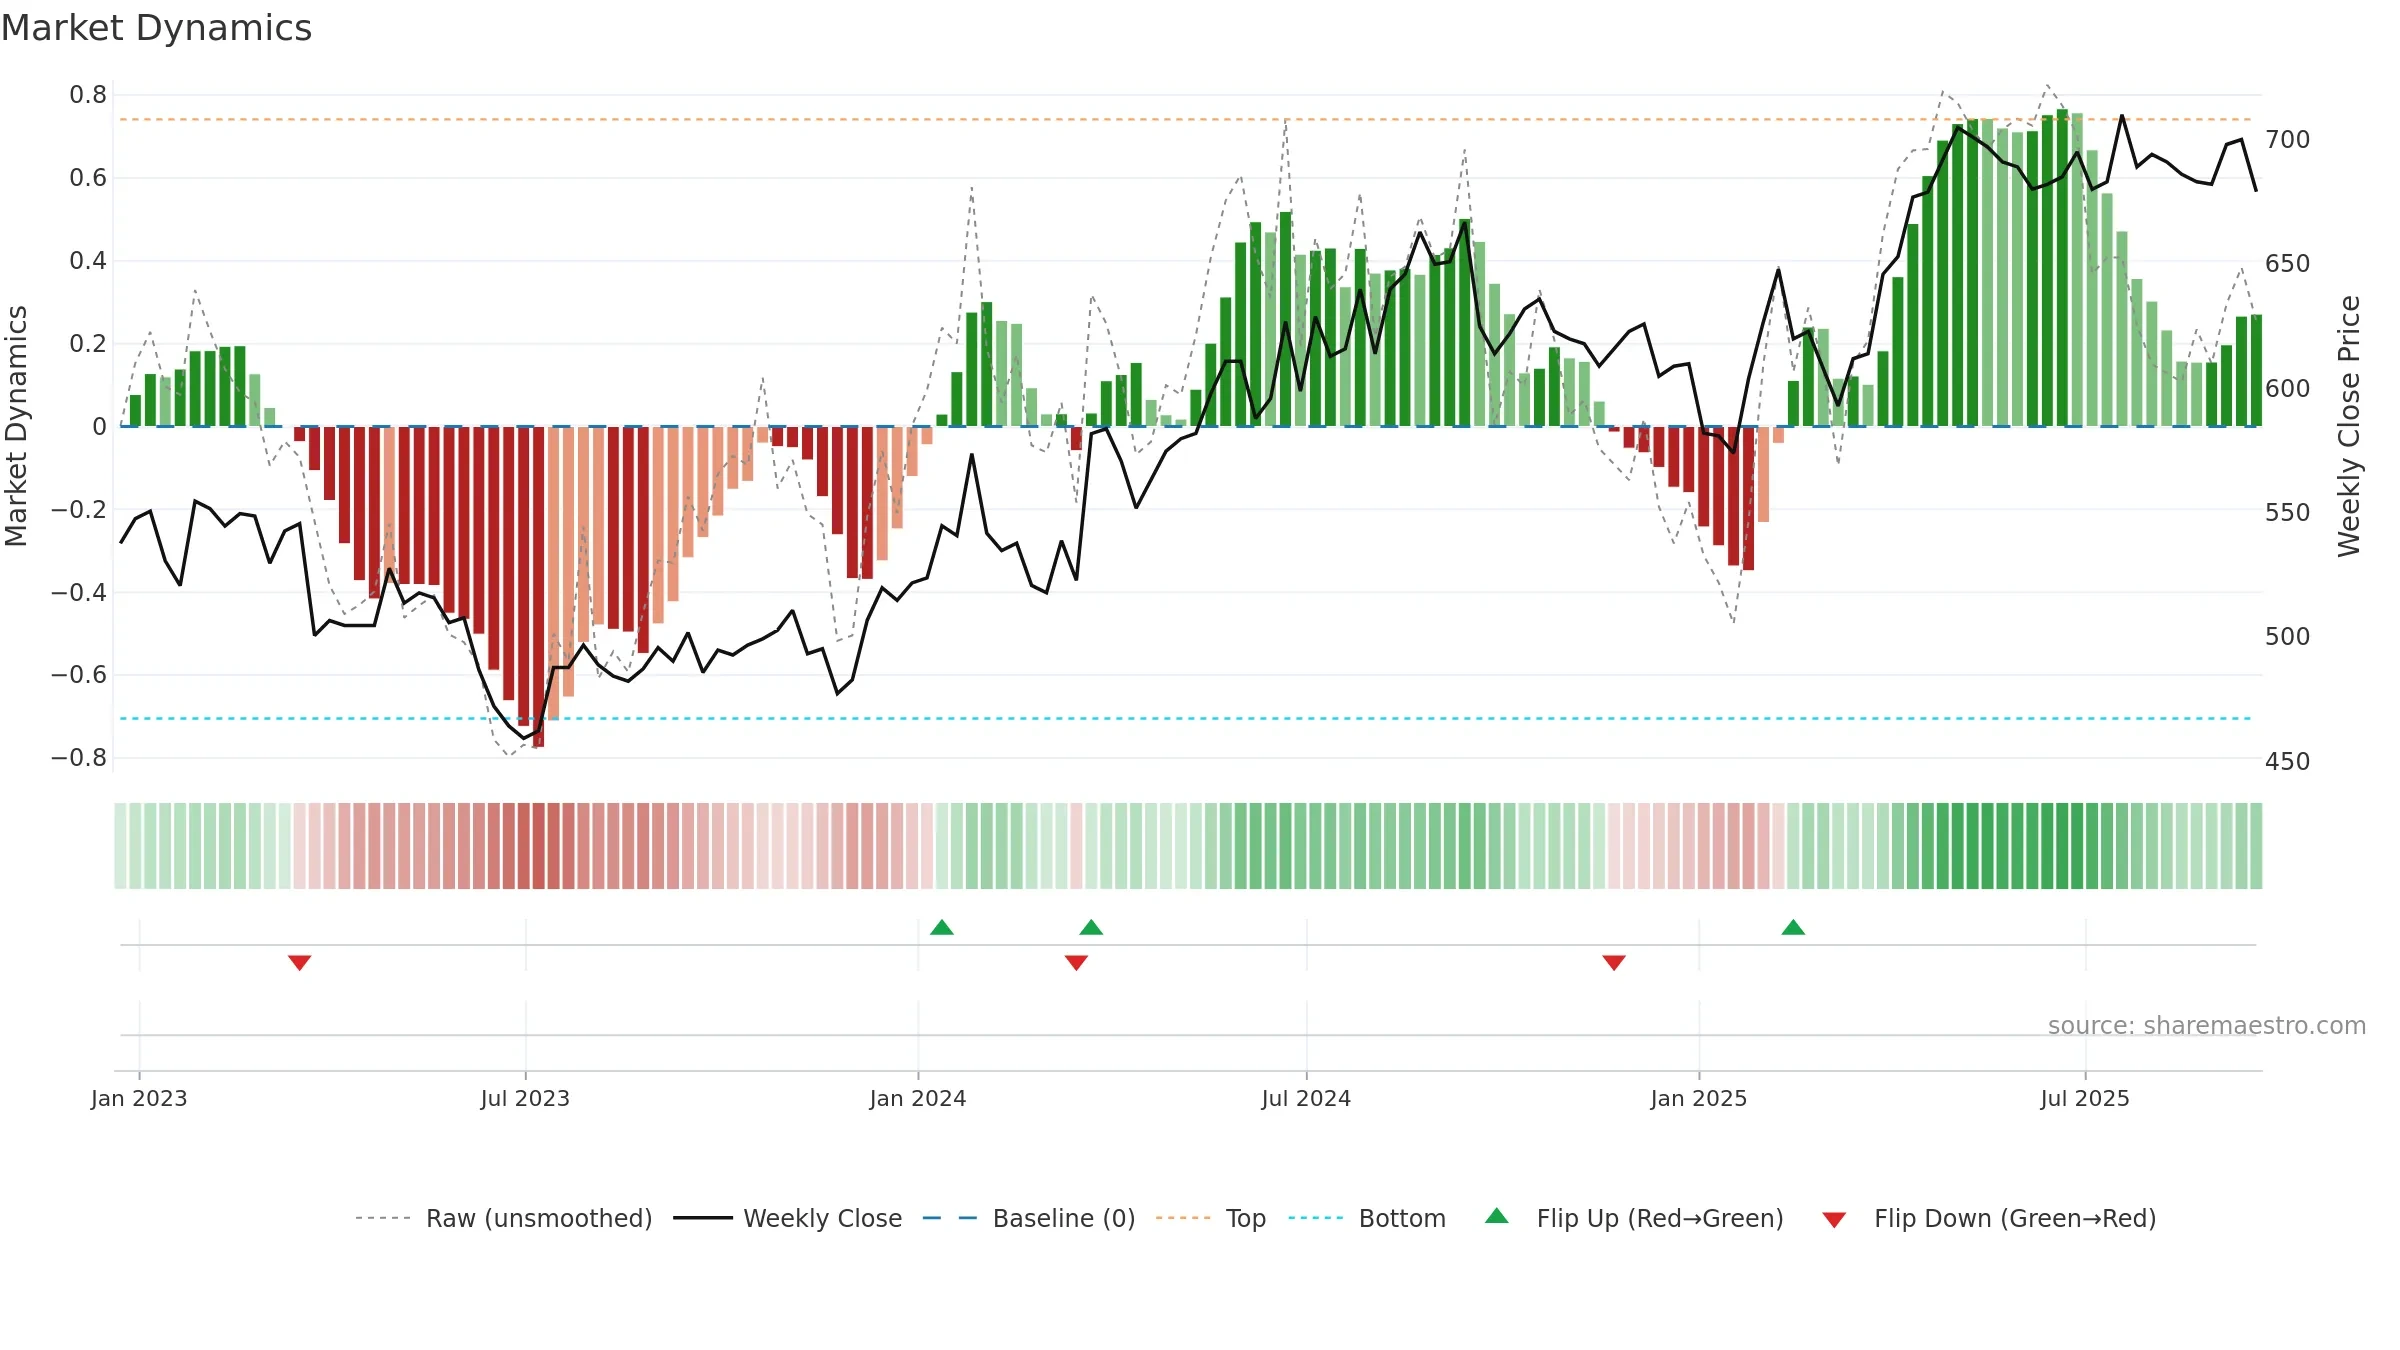Toggle the Top legend entry
This screenshot has width=2400, height=1350.
pos(1211,1218)
